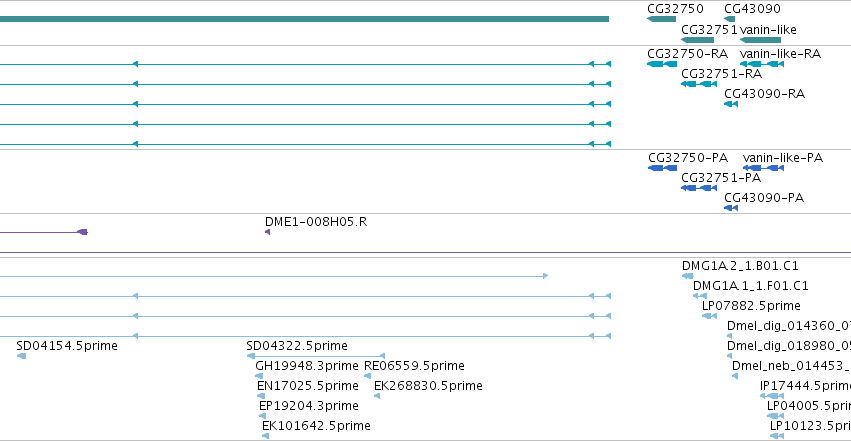The width and height of the screenshot is (851, 441).
Task: Click the thick teal gene bar spanning the top track
Action: [304, 19]
